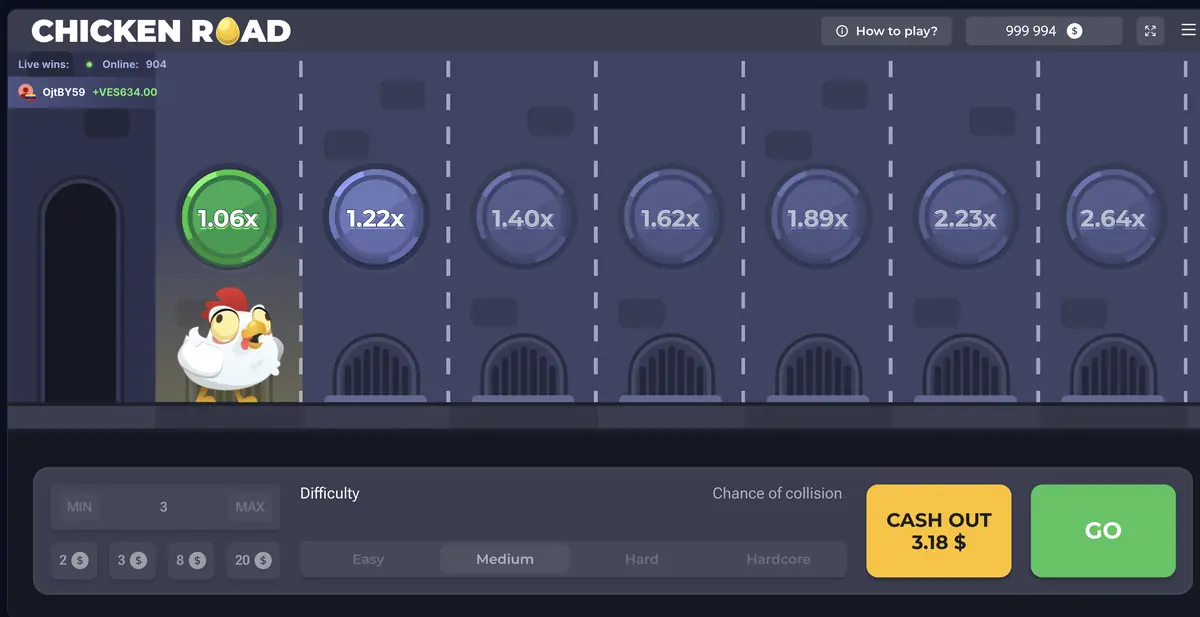Click the green online status dot
This screenshot has width=1200, height=617.
[x=89, y=64]
